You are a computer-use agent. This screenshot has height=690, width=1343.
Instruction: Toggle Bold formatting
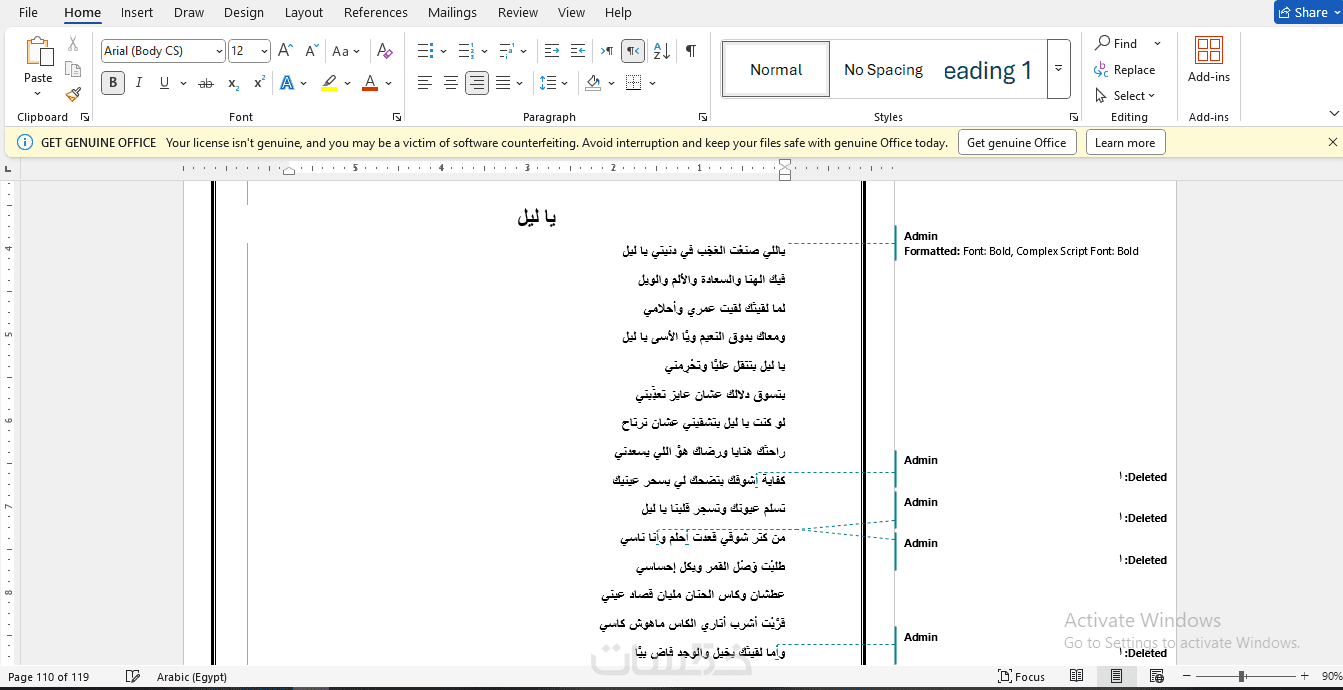point(113,83)
